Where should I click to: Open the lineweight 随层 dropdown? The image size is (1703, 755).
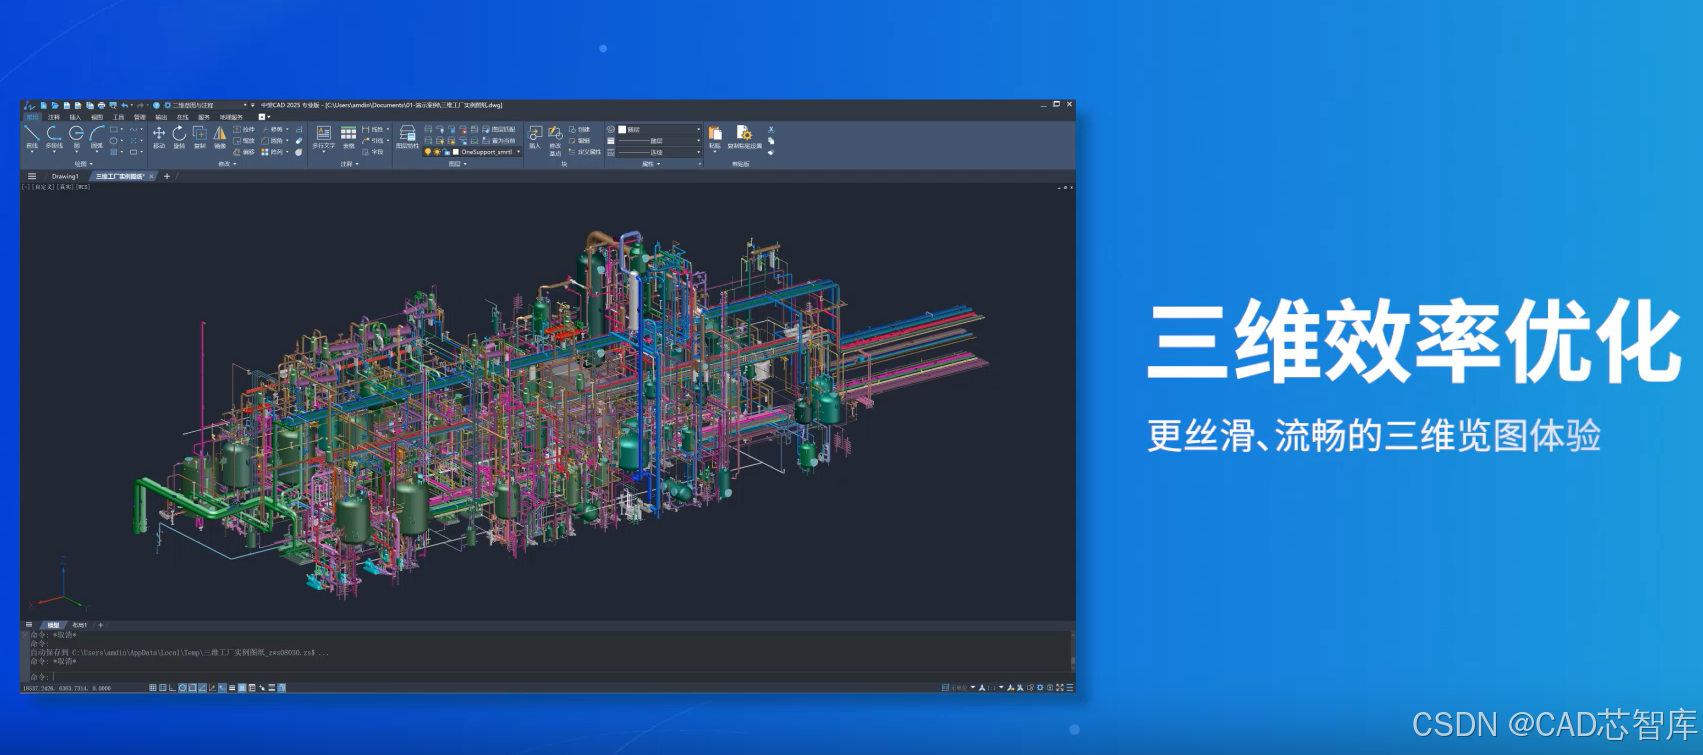[659, 140]
